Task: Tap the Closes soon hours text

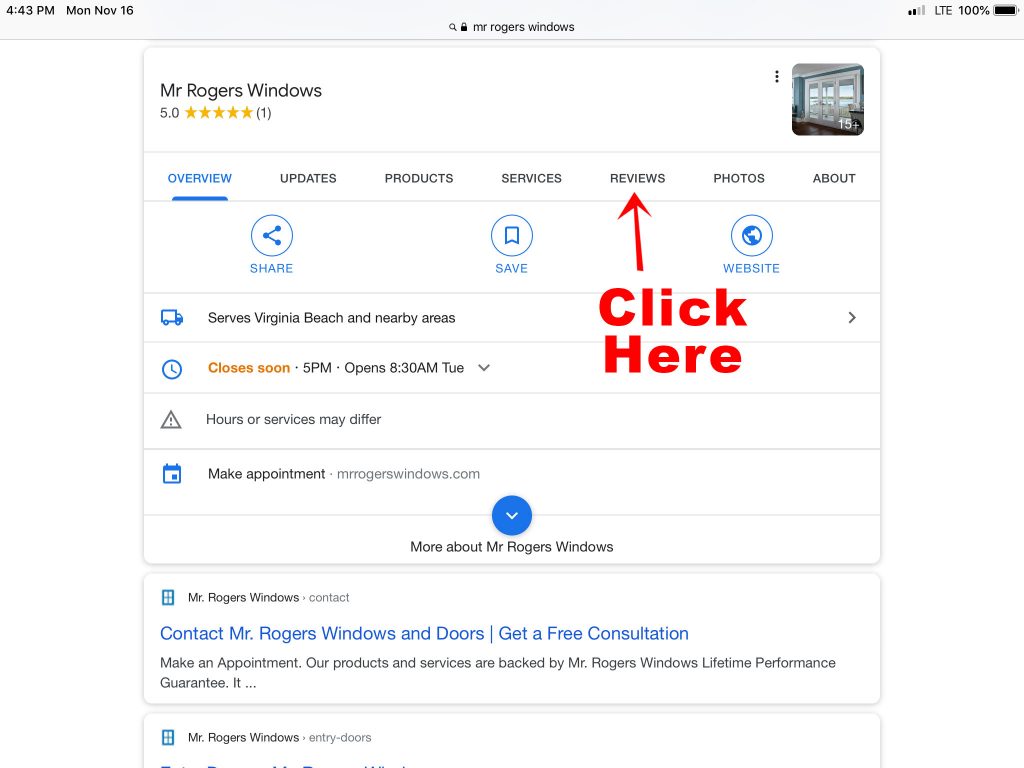Action: coord(249,368)
